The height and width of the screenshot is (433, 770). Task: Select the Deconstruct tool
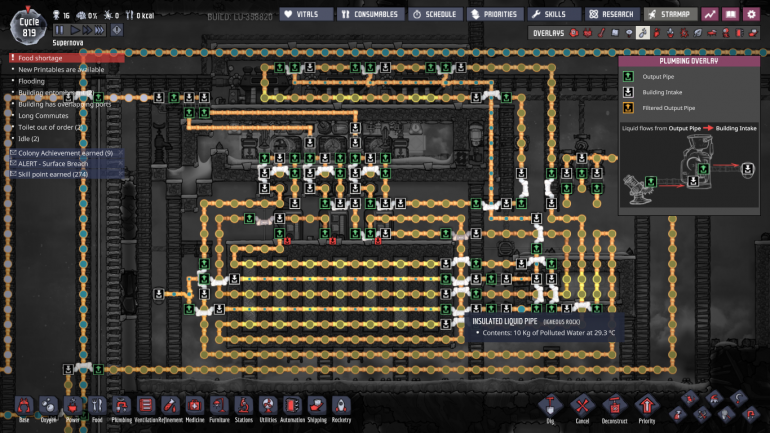pyautogui.click(x=614, y=408)
